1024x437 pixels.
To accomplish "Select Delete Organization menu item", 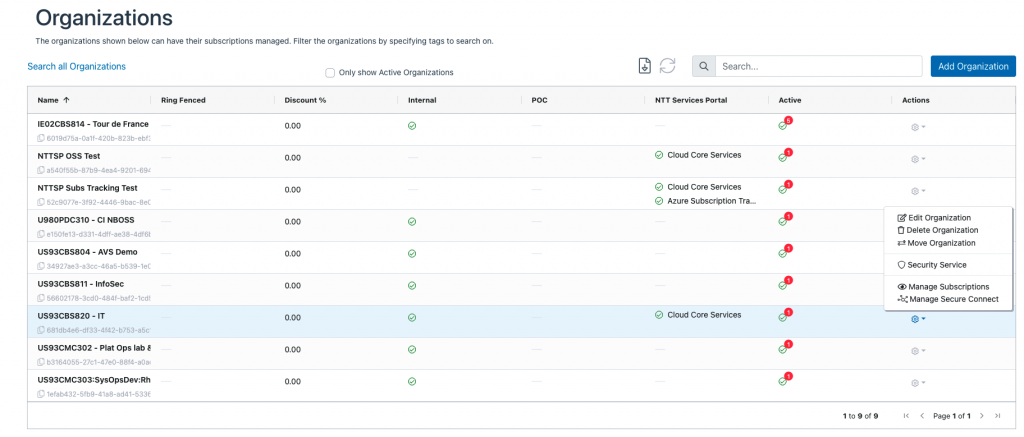I will pos(938,230).
